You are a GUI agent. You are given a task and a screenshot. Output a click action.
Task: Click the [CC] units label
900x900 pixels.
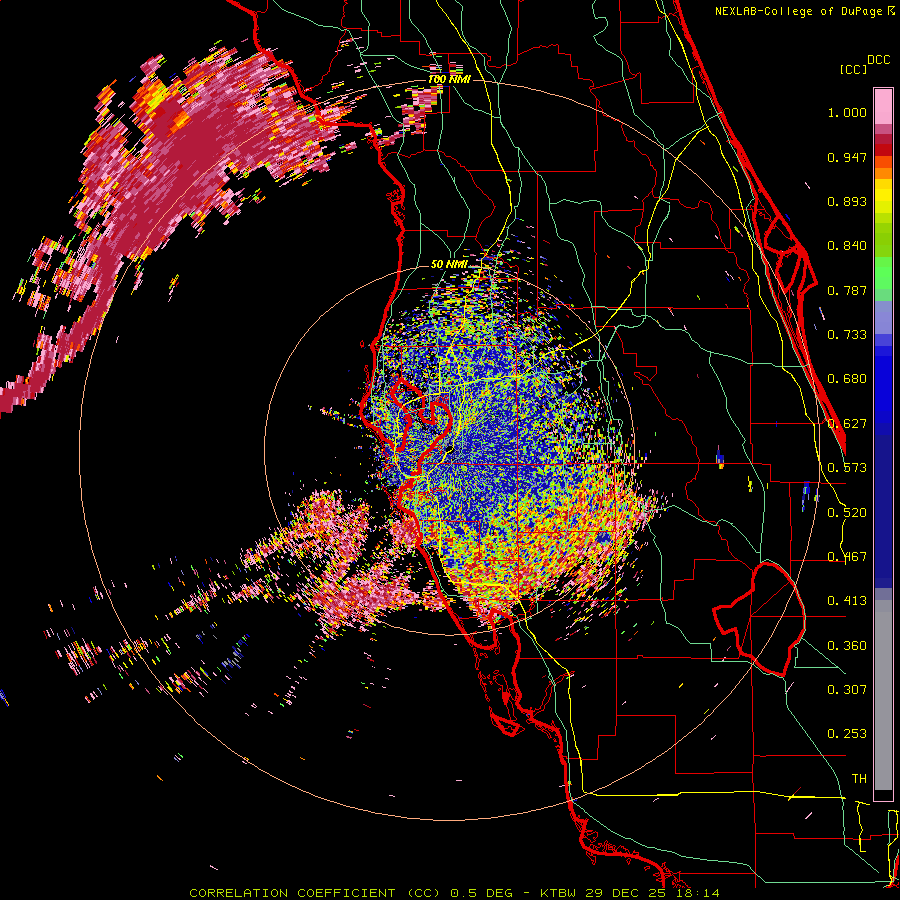click(x=853, y=69)
